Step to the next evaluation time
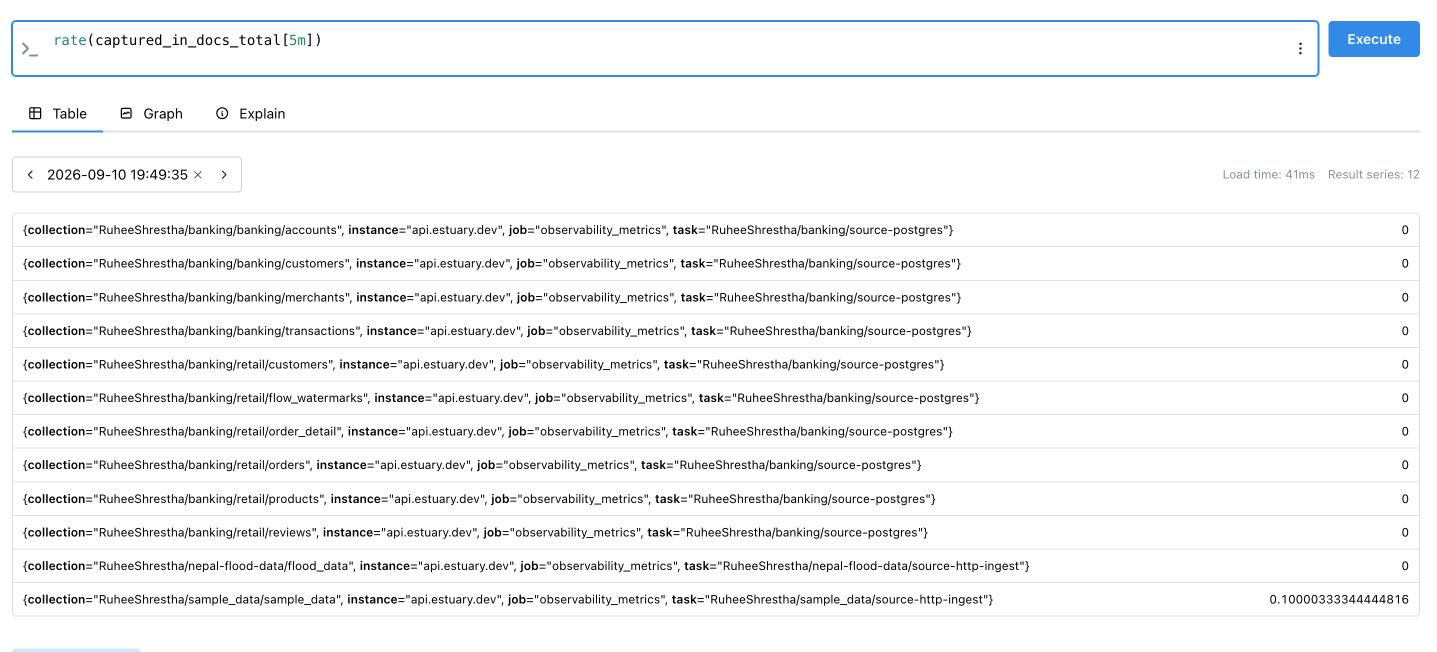Screen dimensions: 1437x652 click(224, 174)
